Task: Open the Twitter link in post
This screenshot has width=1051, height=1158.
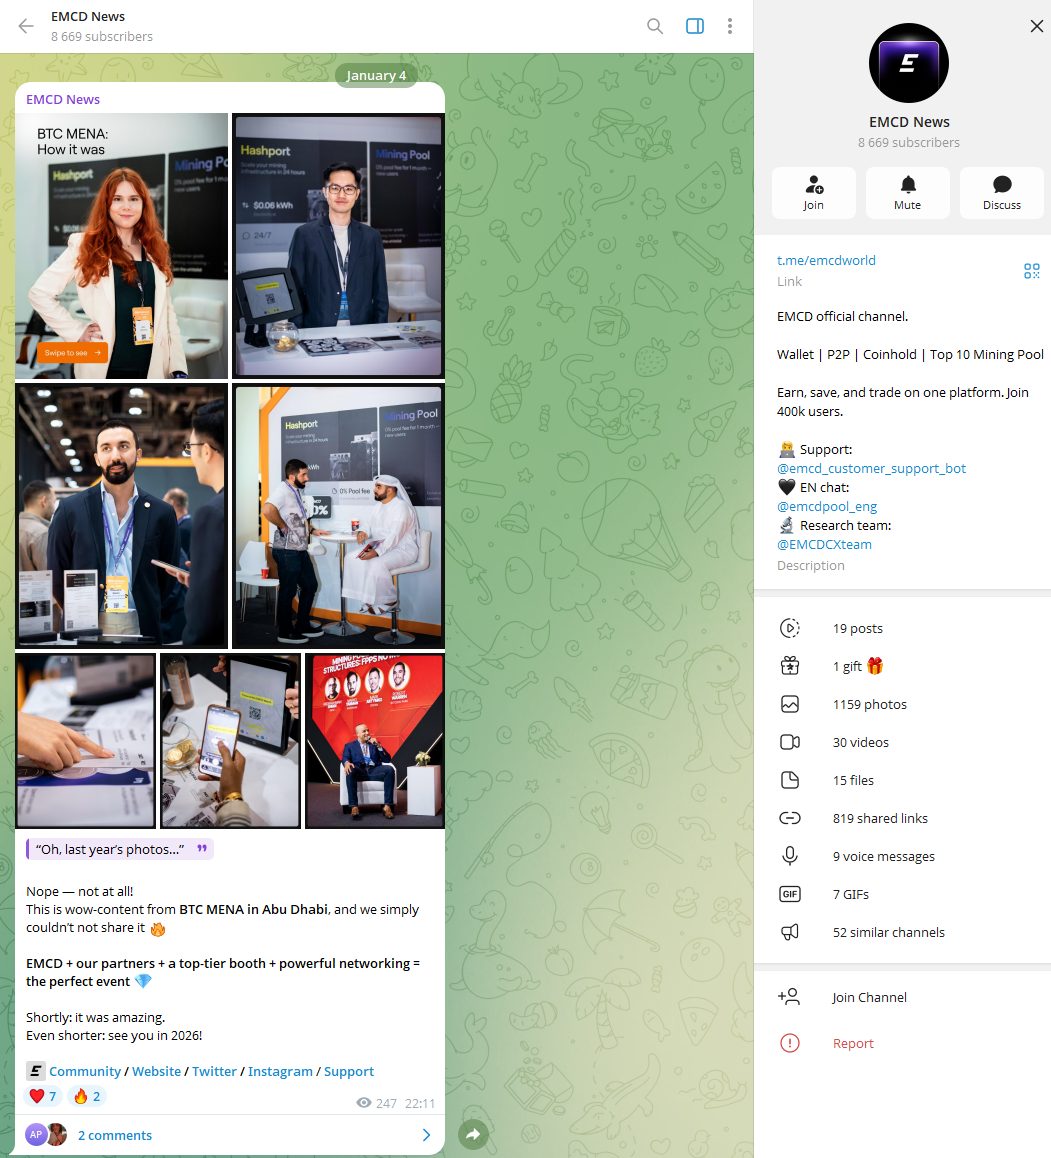Action: click(x=214, y=1072)
